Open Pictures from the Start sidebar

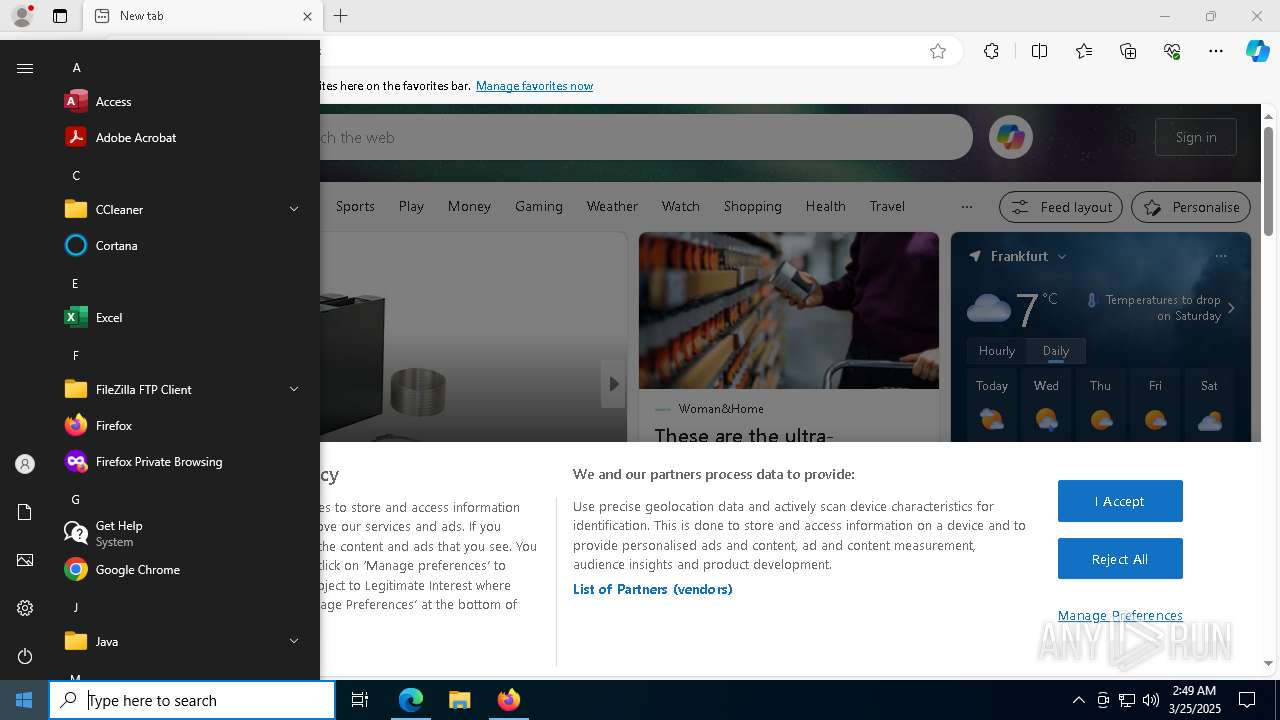coord(25,560)
